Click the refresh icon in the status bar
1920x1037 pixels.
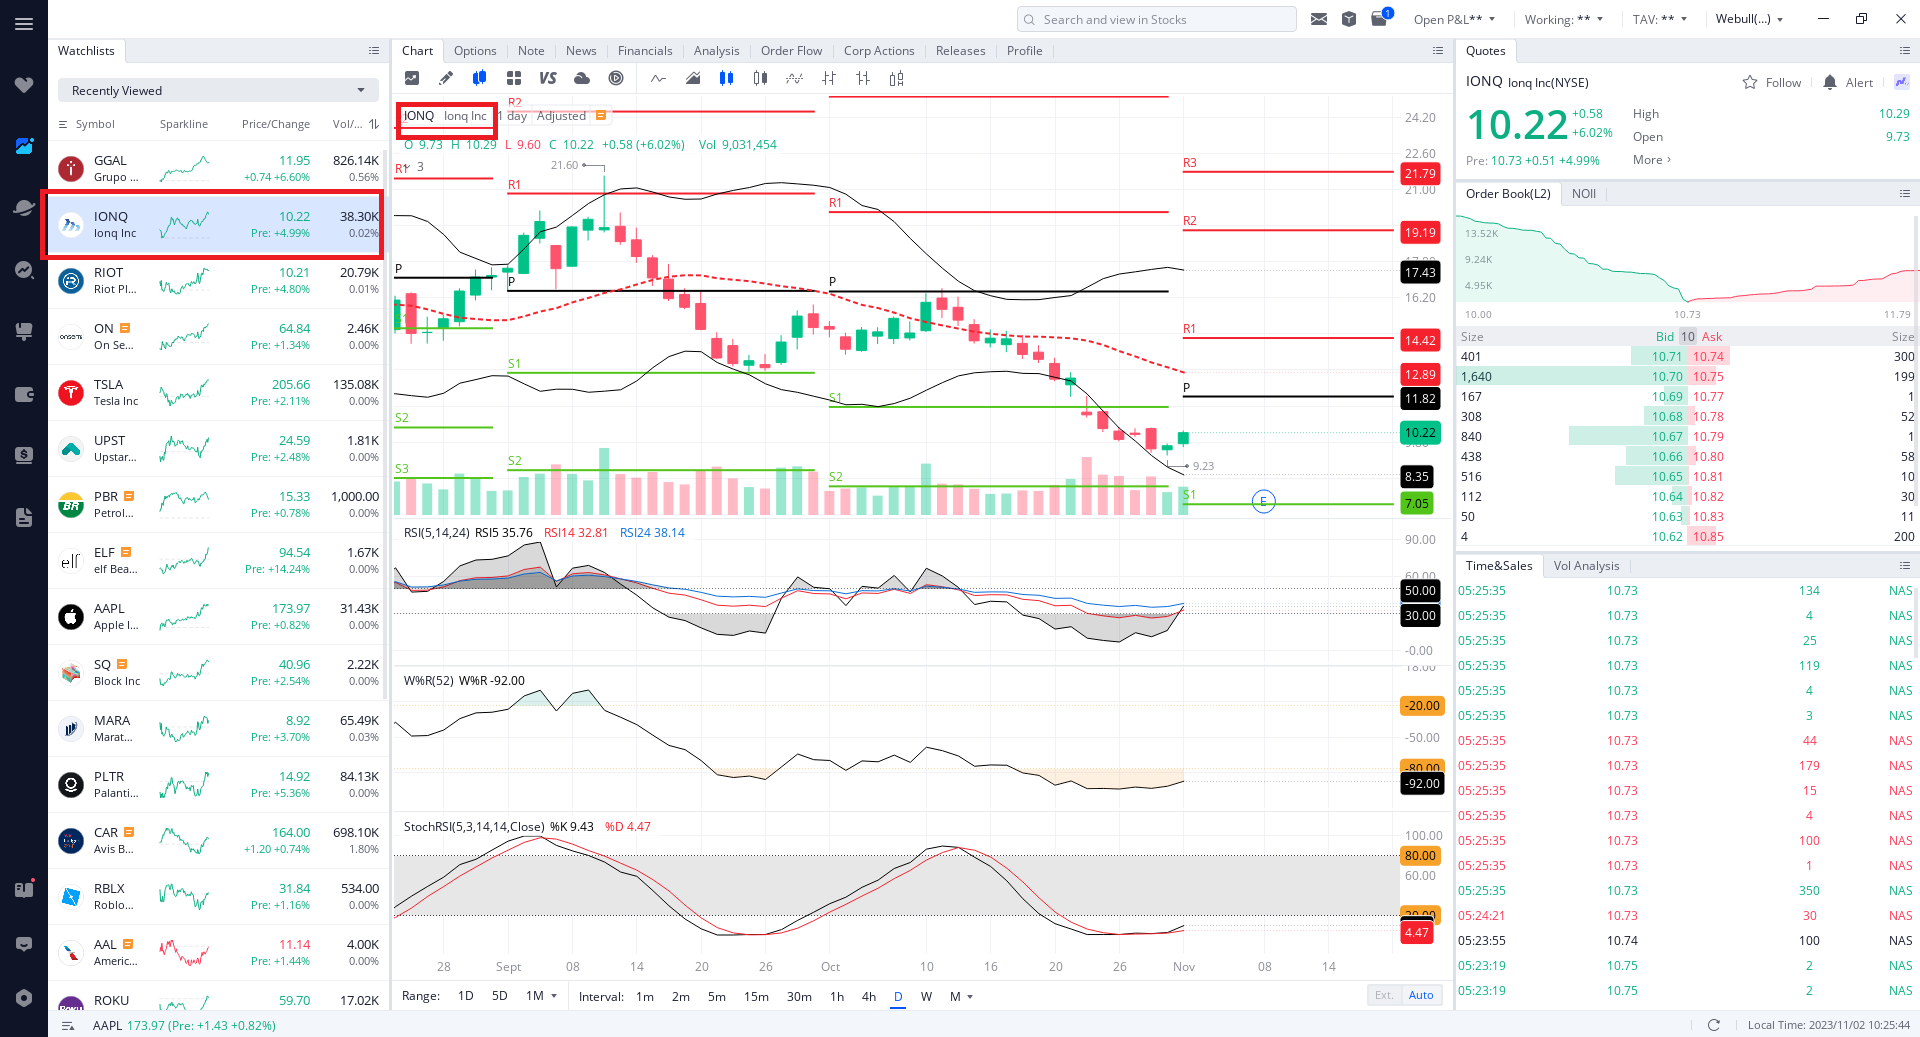pos(1714,1025)
